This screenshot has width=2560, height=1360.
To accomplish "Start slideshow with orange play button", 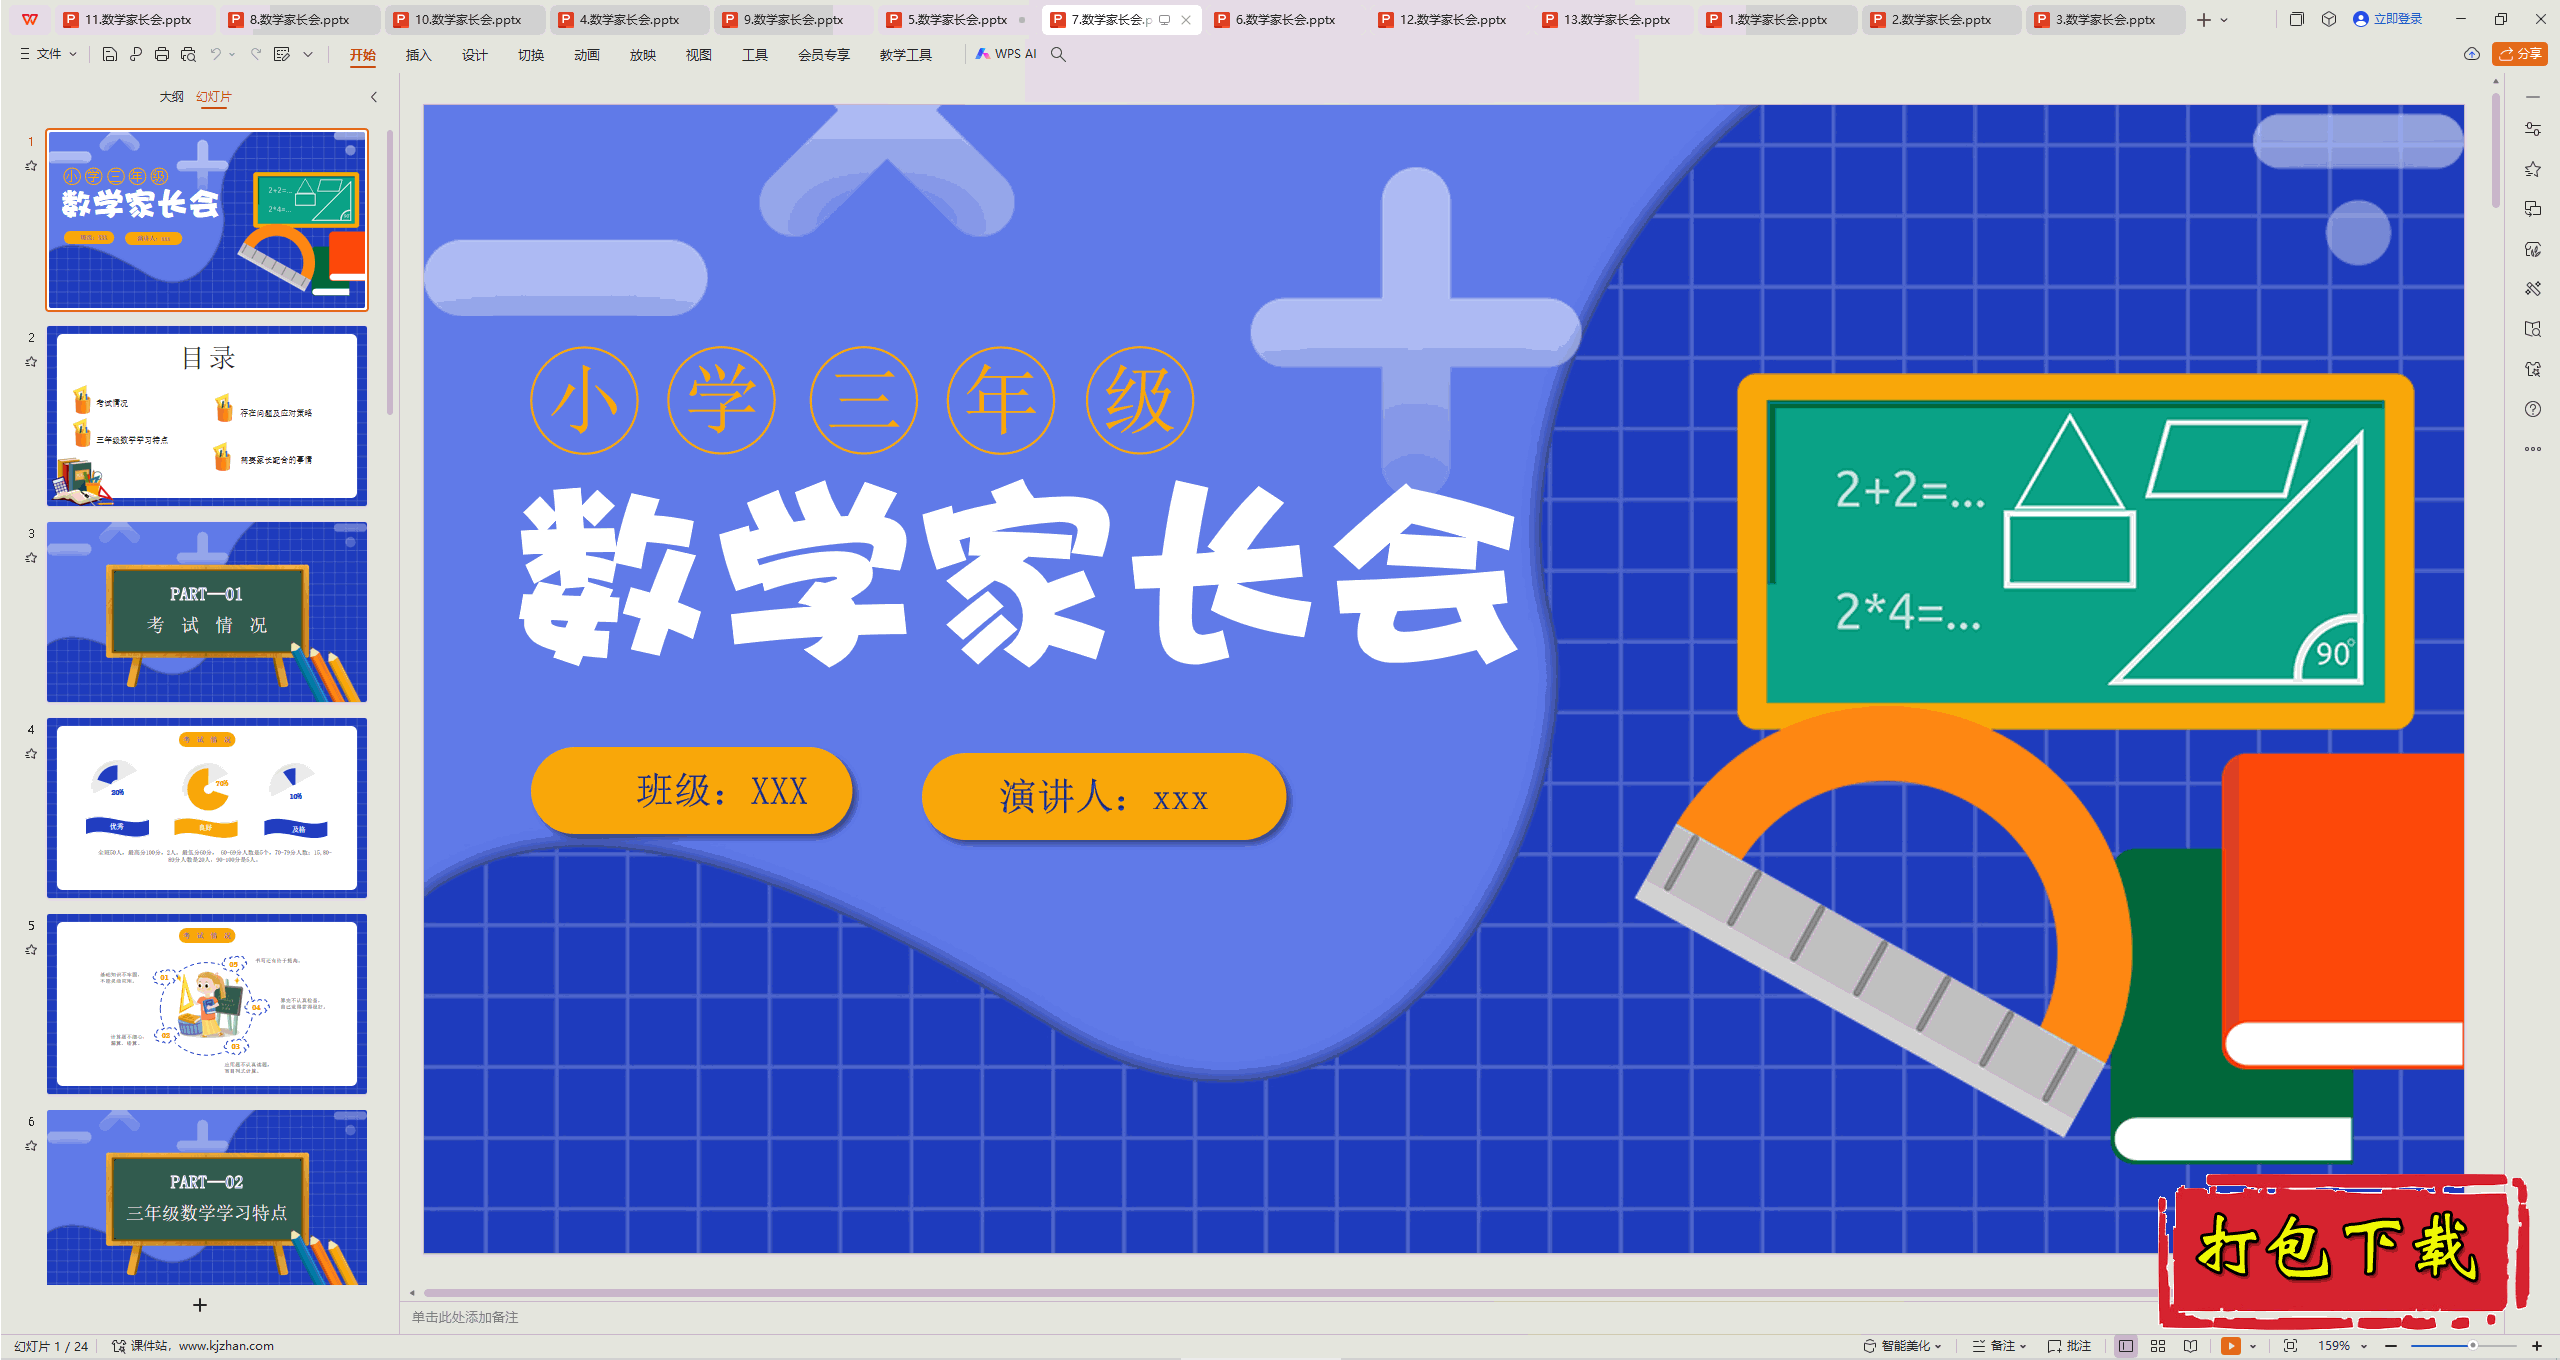I will point(2230,1346).
